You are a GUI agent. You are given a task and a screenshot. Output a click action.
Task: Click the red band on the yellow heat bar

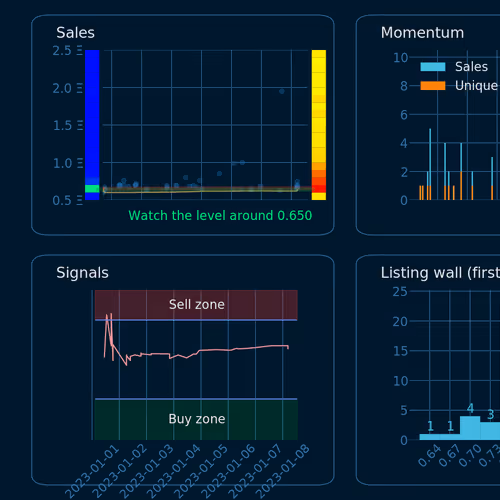point(319,189)
